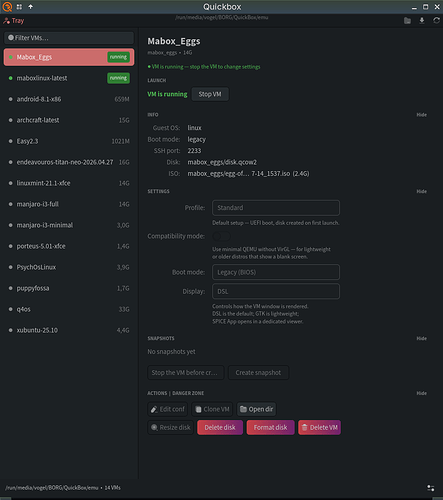Hide the Actions danger zone section

(421, 393)
